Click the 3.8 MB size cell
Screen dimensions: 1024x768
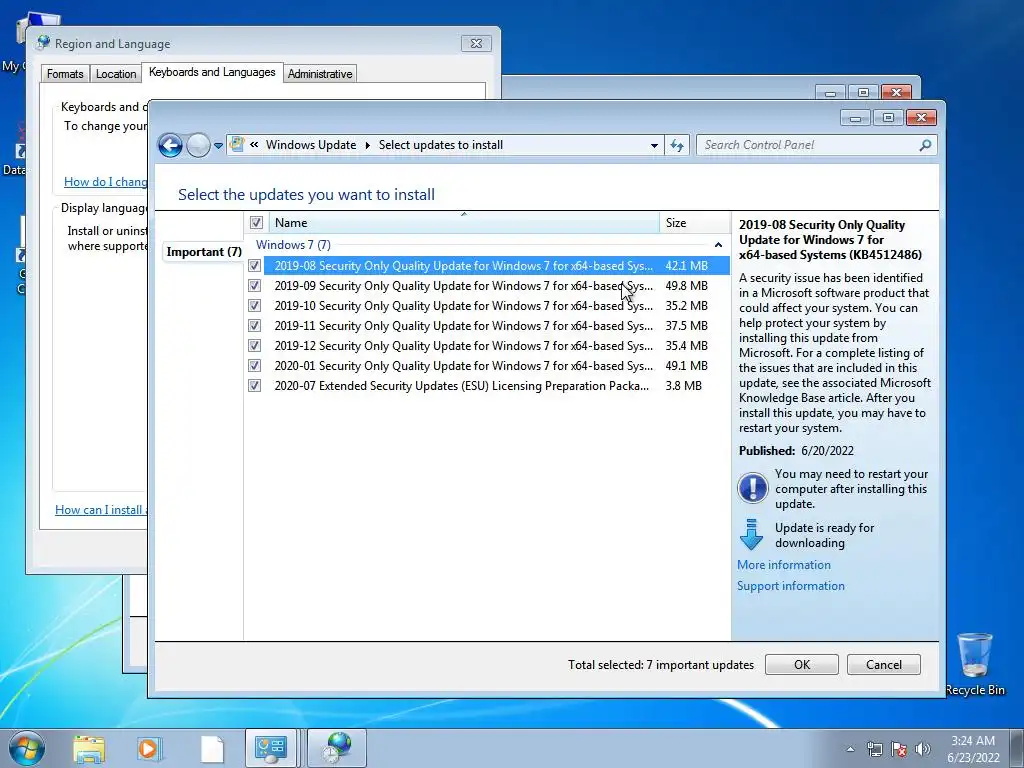(x=683, y=386)
